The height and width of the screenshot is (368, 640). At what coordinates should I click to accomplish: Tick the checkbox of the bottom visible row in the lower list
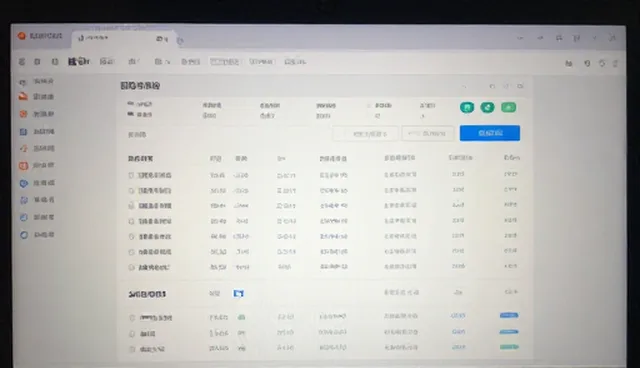point(132,349)
